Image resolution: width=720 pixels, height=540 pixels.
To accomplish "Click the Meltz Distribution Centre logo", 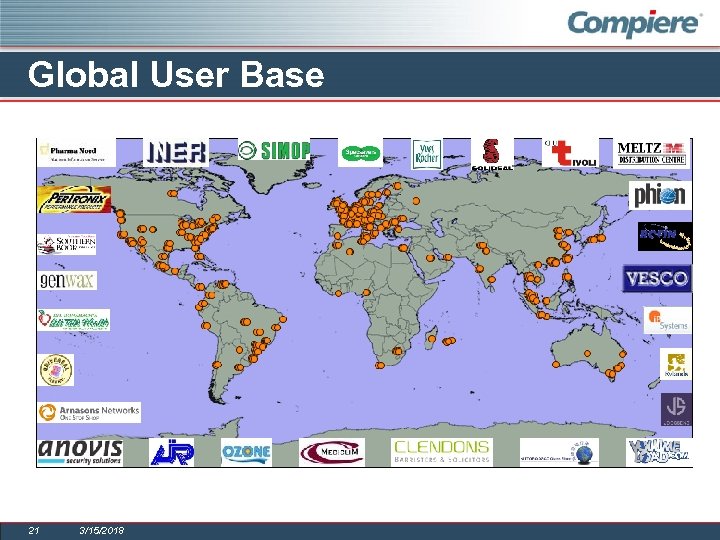I will click(x=652, y=154).
